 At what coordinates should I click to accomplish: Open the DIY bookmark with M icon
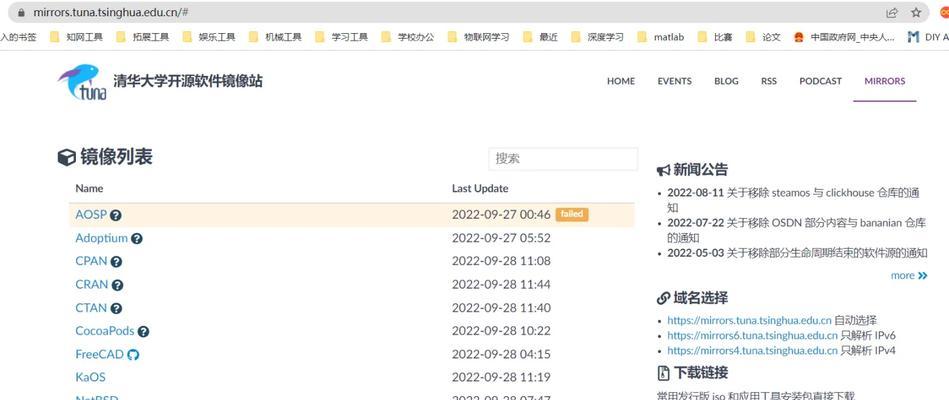(928, 37)
